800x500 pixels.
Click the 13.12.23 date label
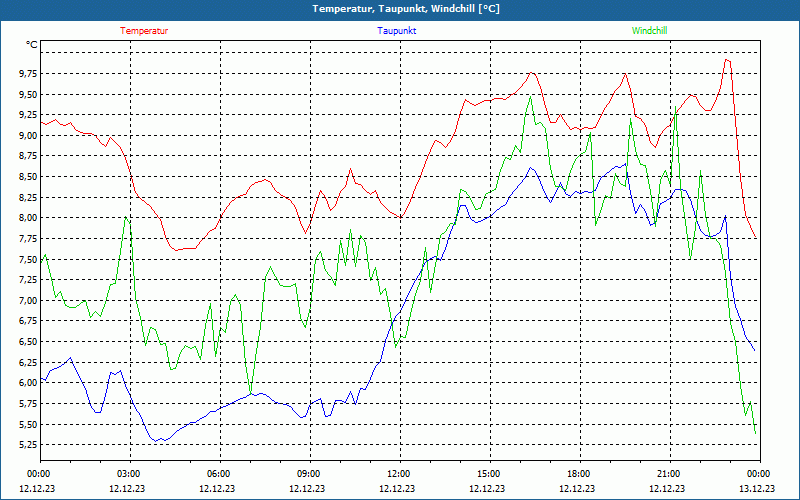[757, 488]
